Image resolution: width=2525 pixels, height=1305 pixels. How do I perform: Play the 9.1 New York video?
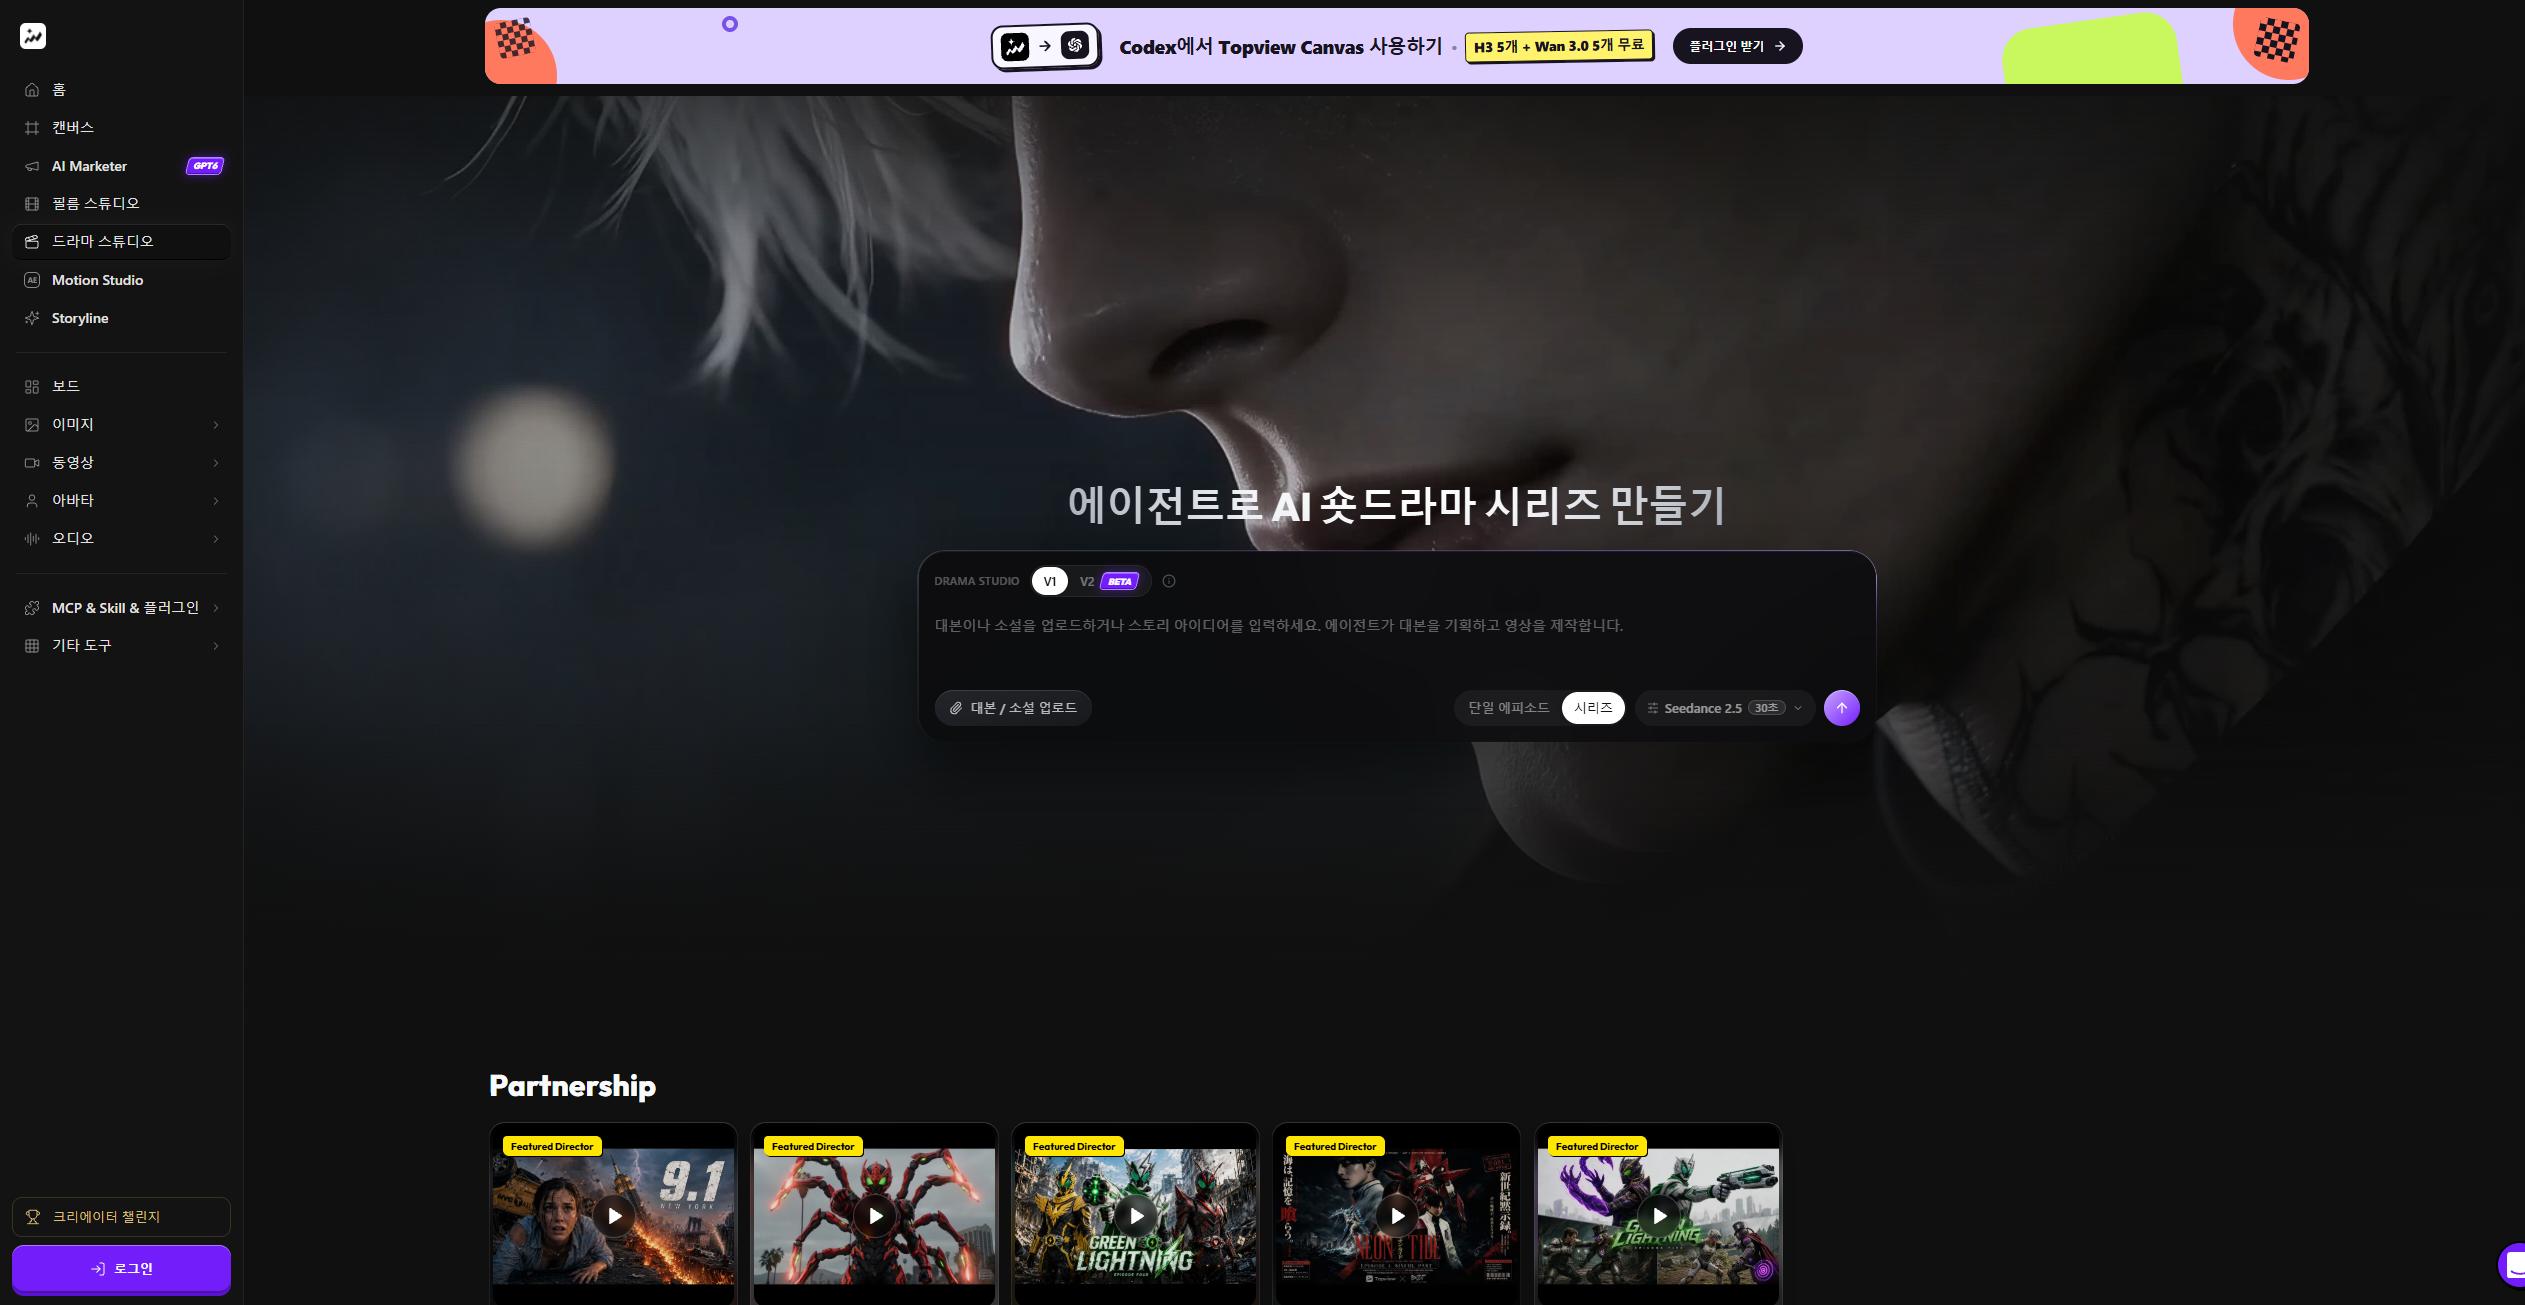point(614,1216)
